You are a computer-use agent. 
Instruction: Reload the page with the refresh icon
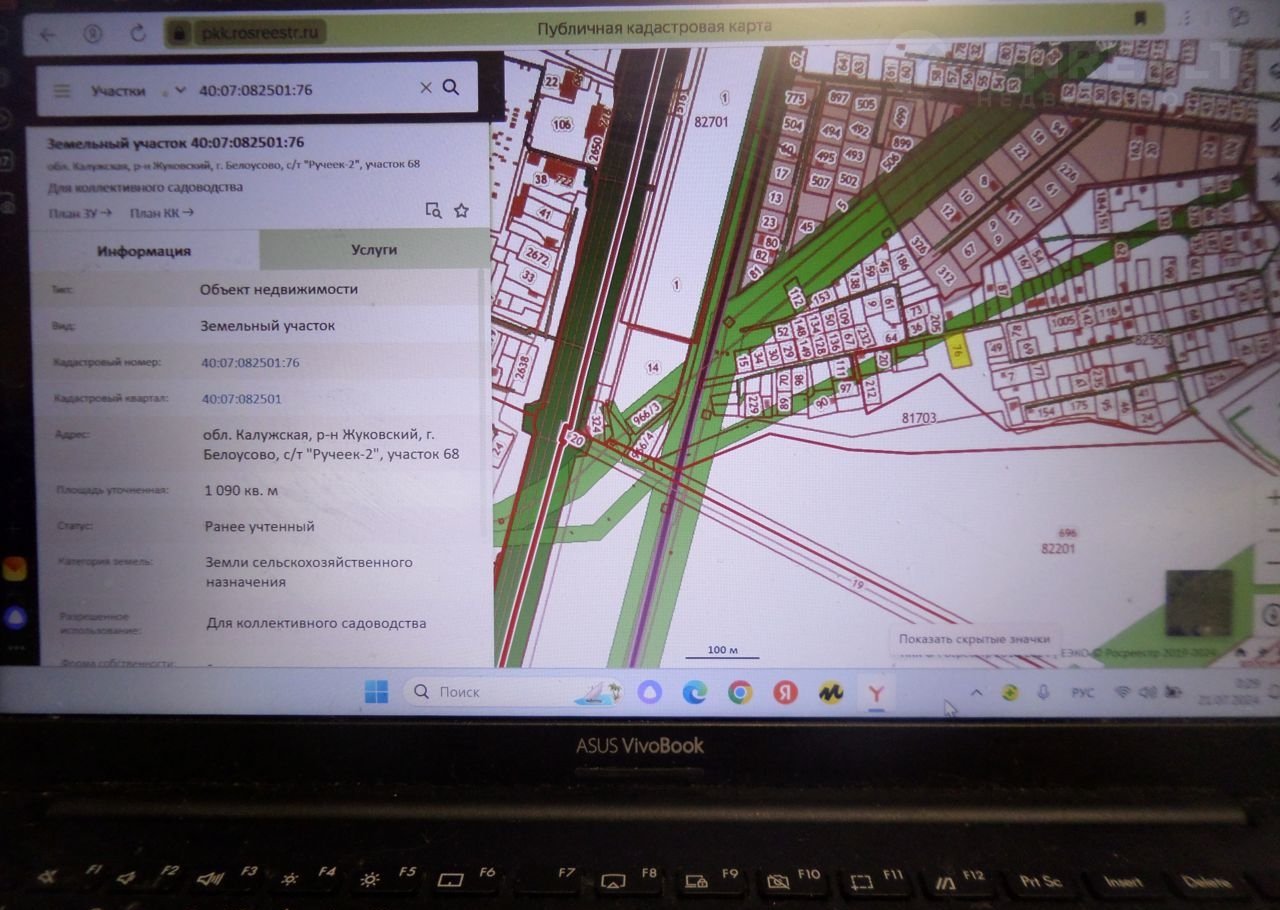(138, 33)
